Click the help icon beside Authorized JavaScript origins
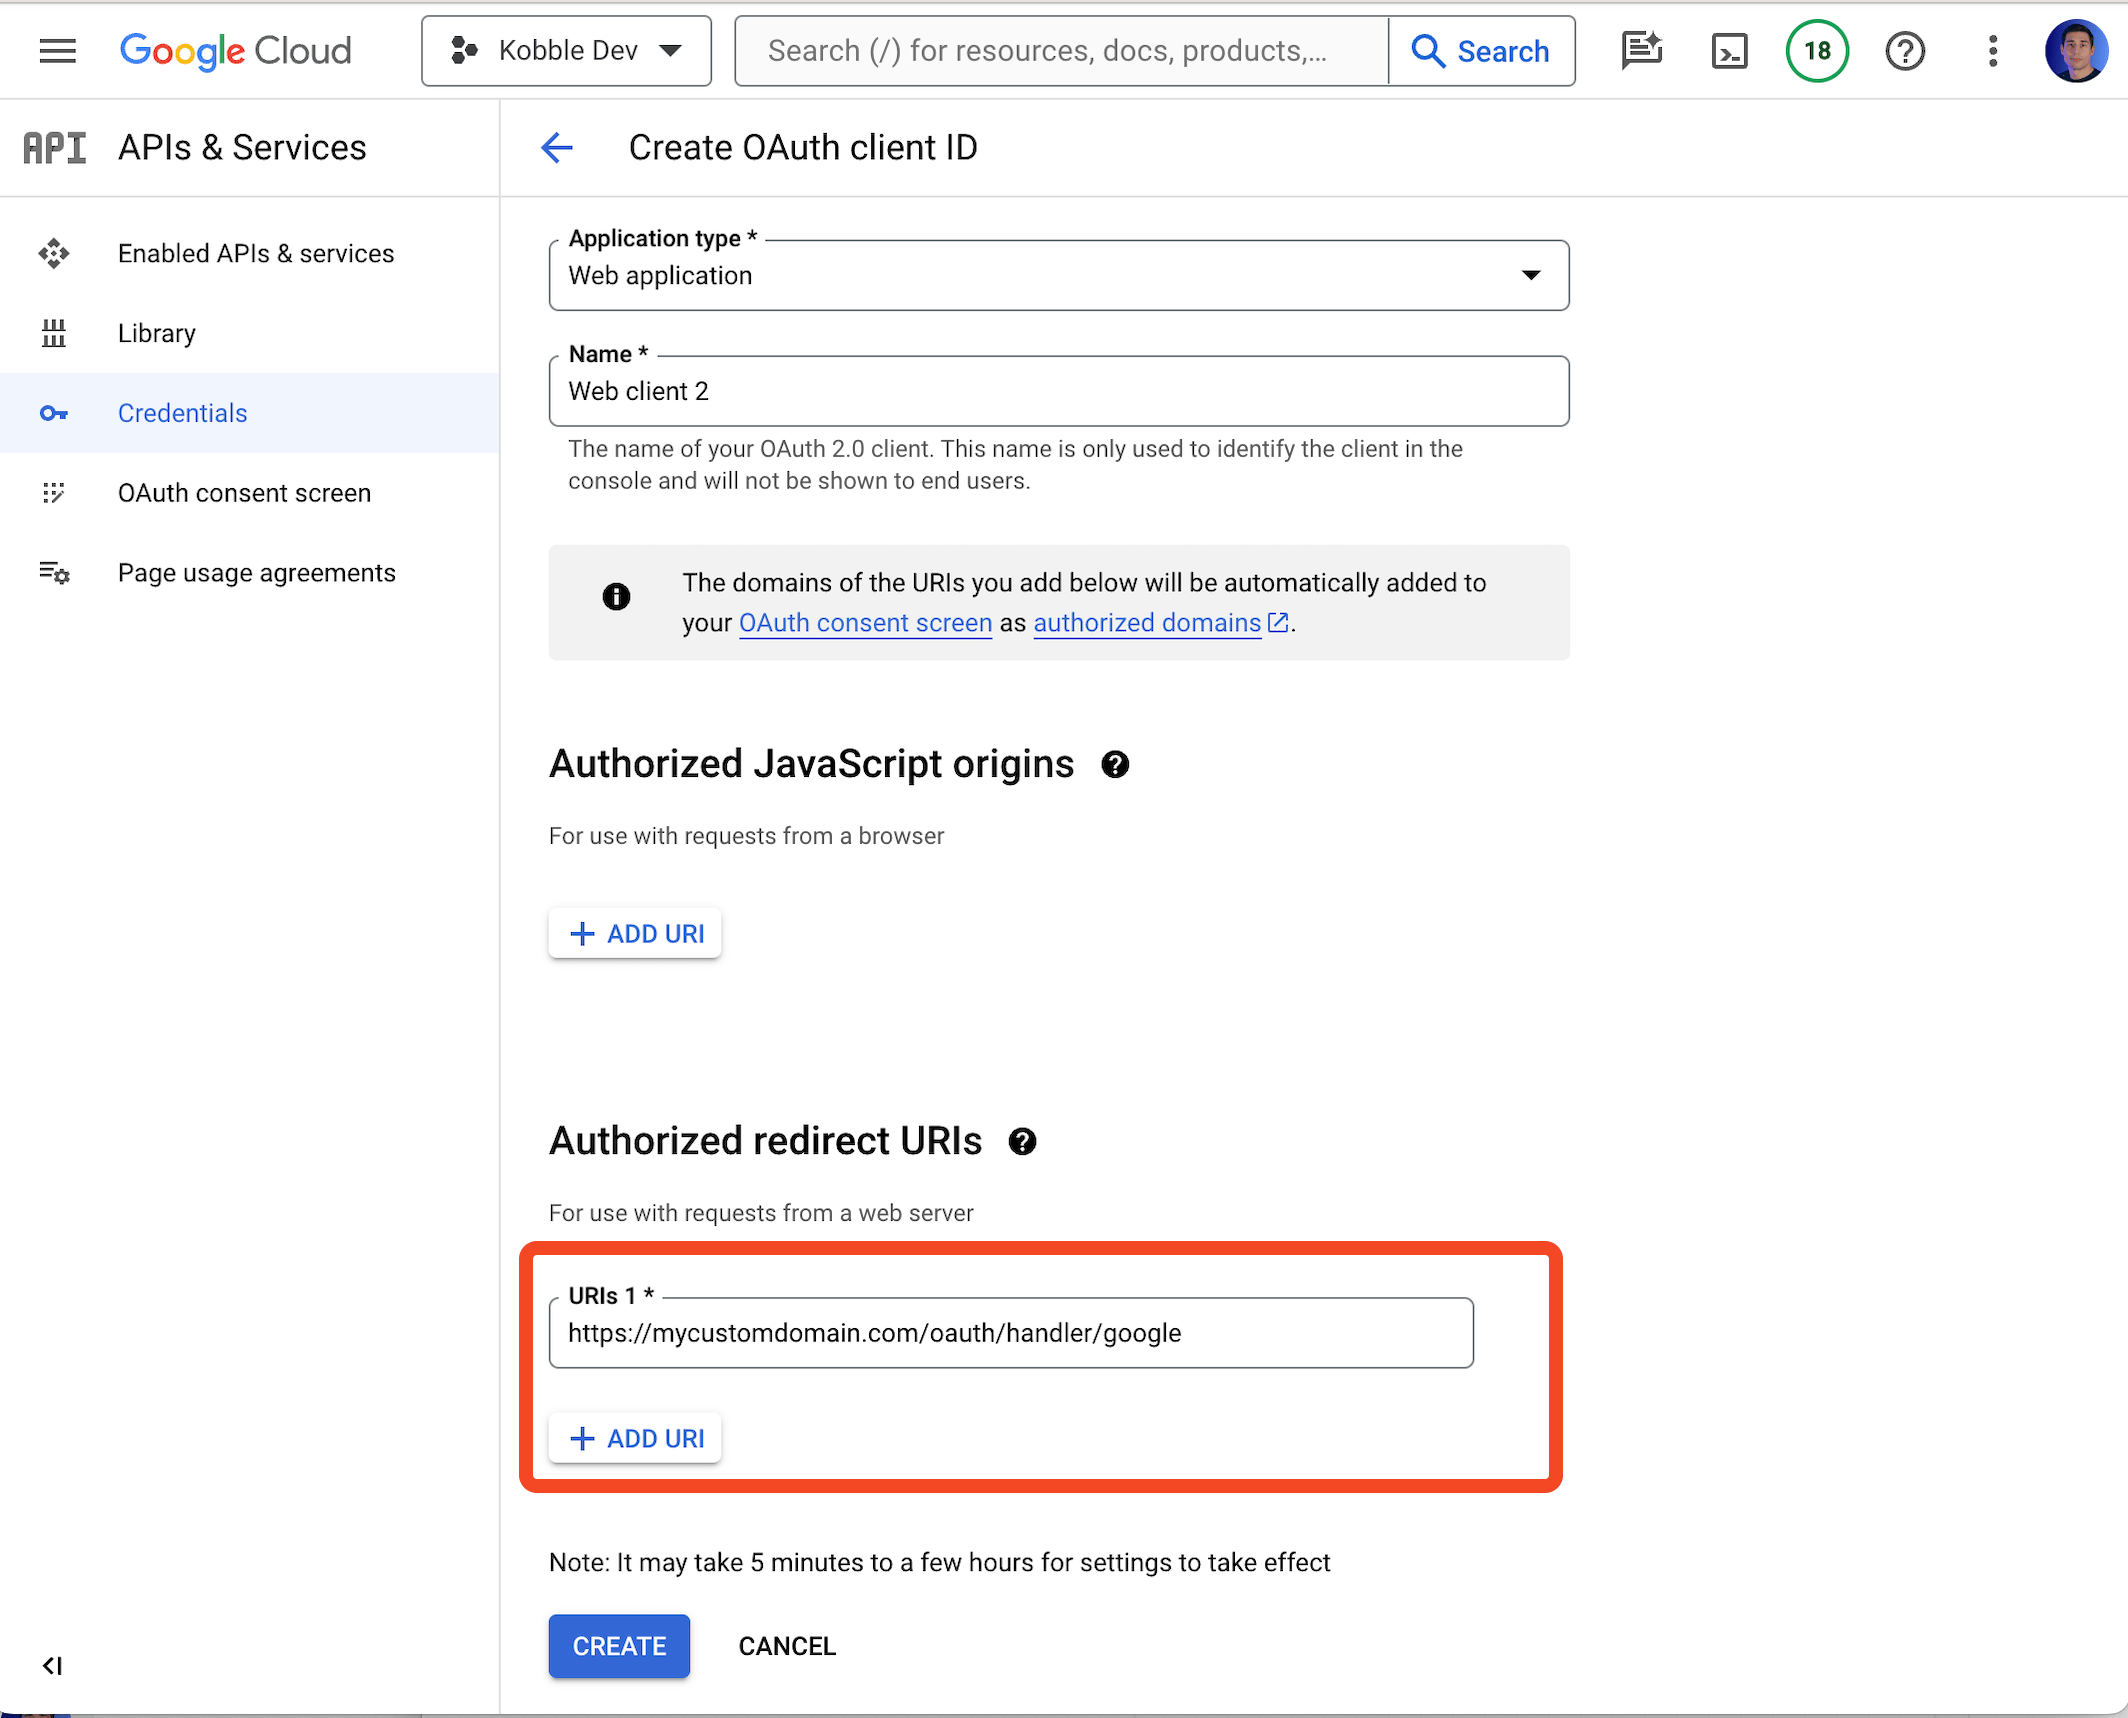The image size is (2128, 1718). (x=1115, y=765)
